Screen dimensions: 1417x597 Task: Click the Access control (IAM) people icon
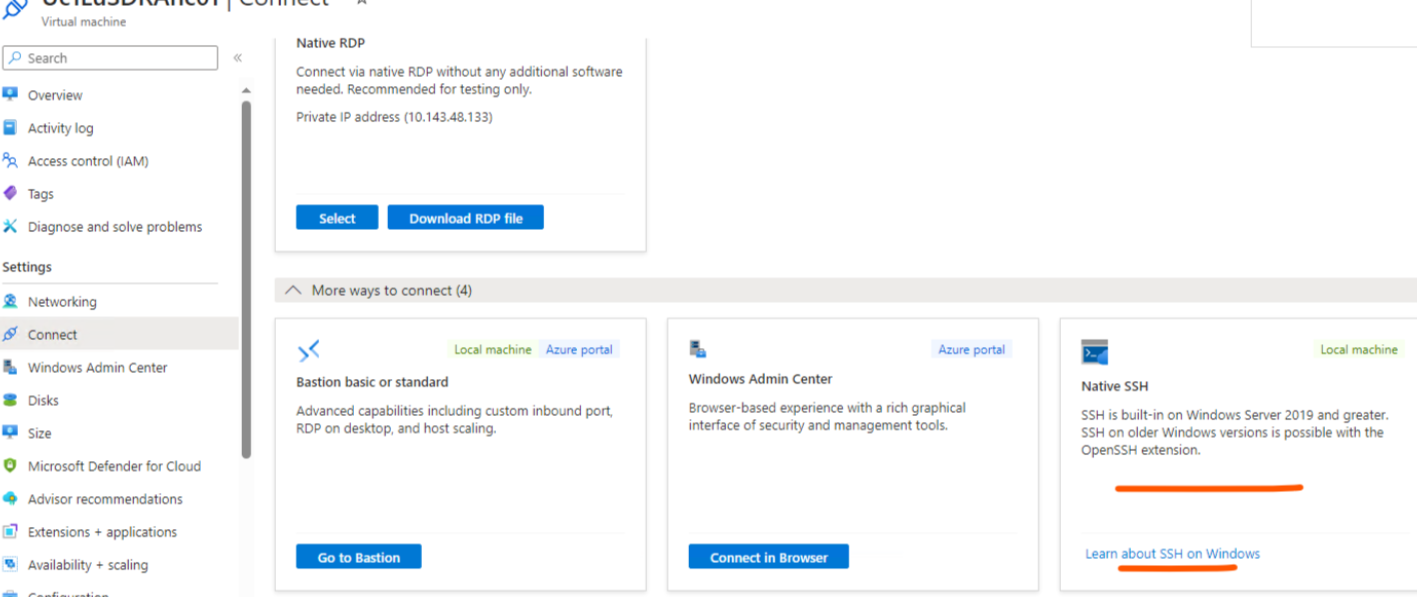[10, 160]
